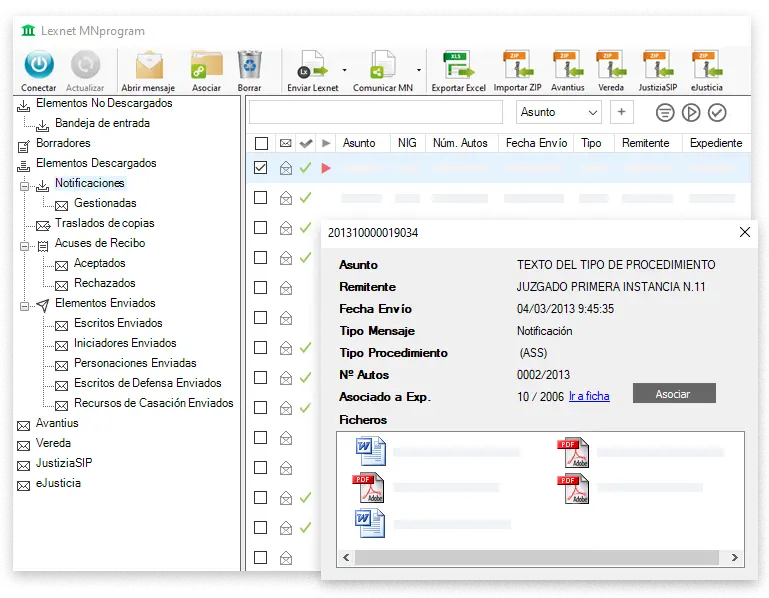Screen dimensions: 769x598
Task: Expand the Enviar Lexnet dropdown arrow
Action: [345, 71]
